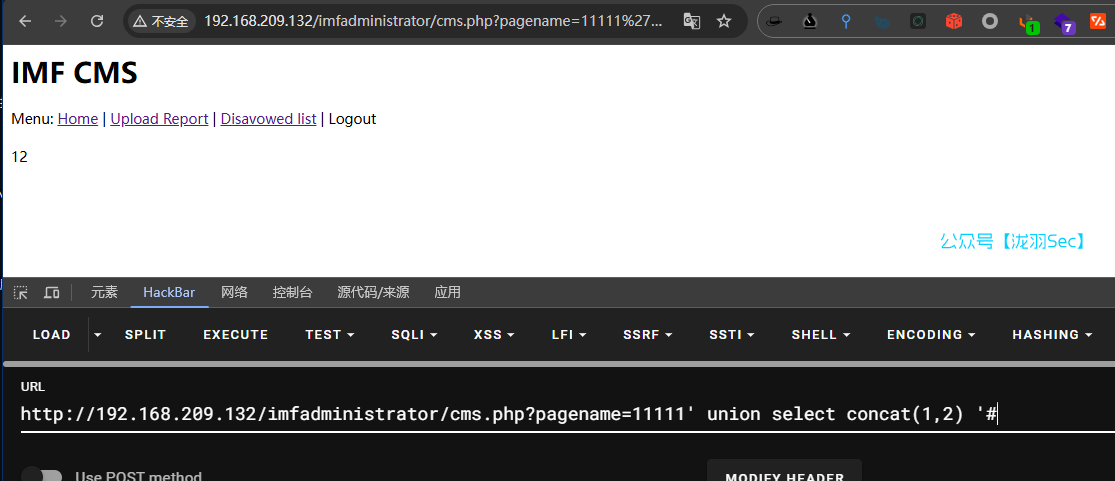Reload the page with the refresh icon
Viewport: 1115px width, 481px height.
97,21
